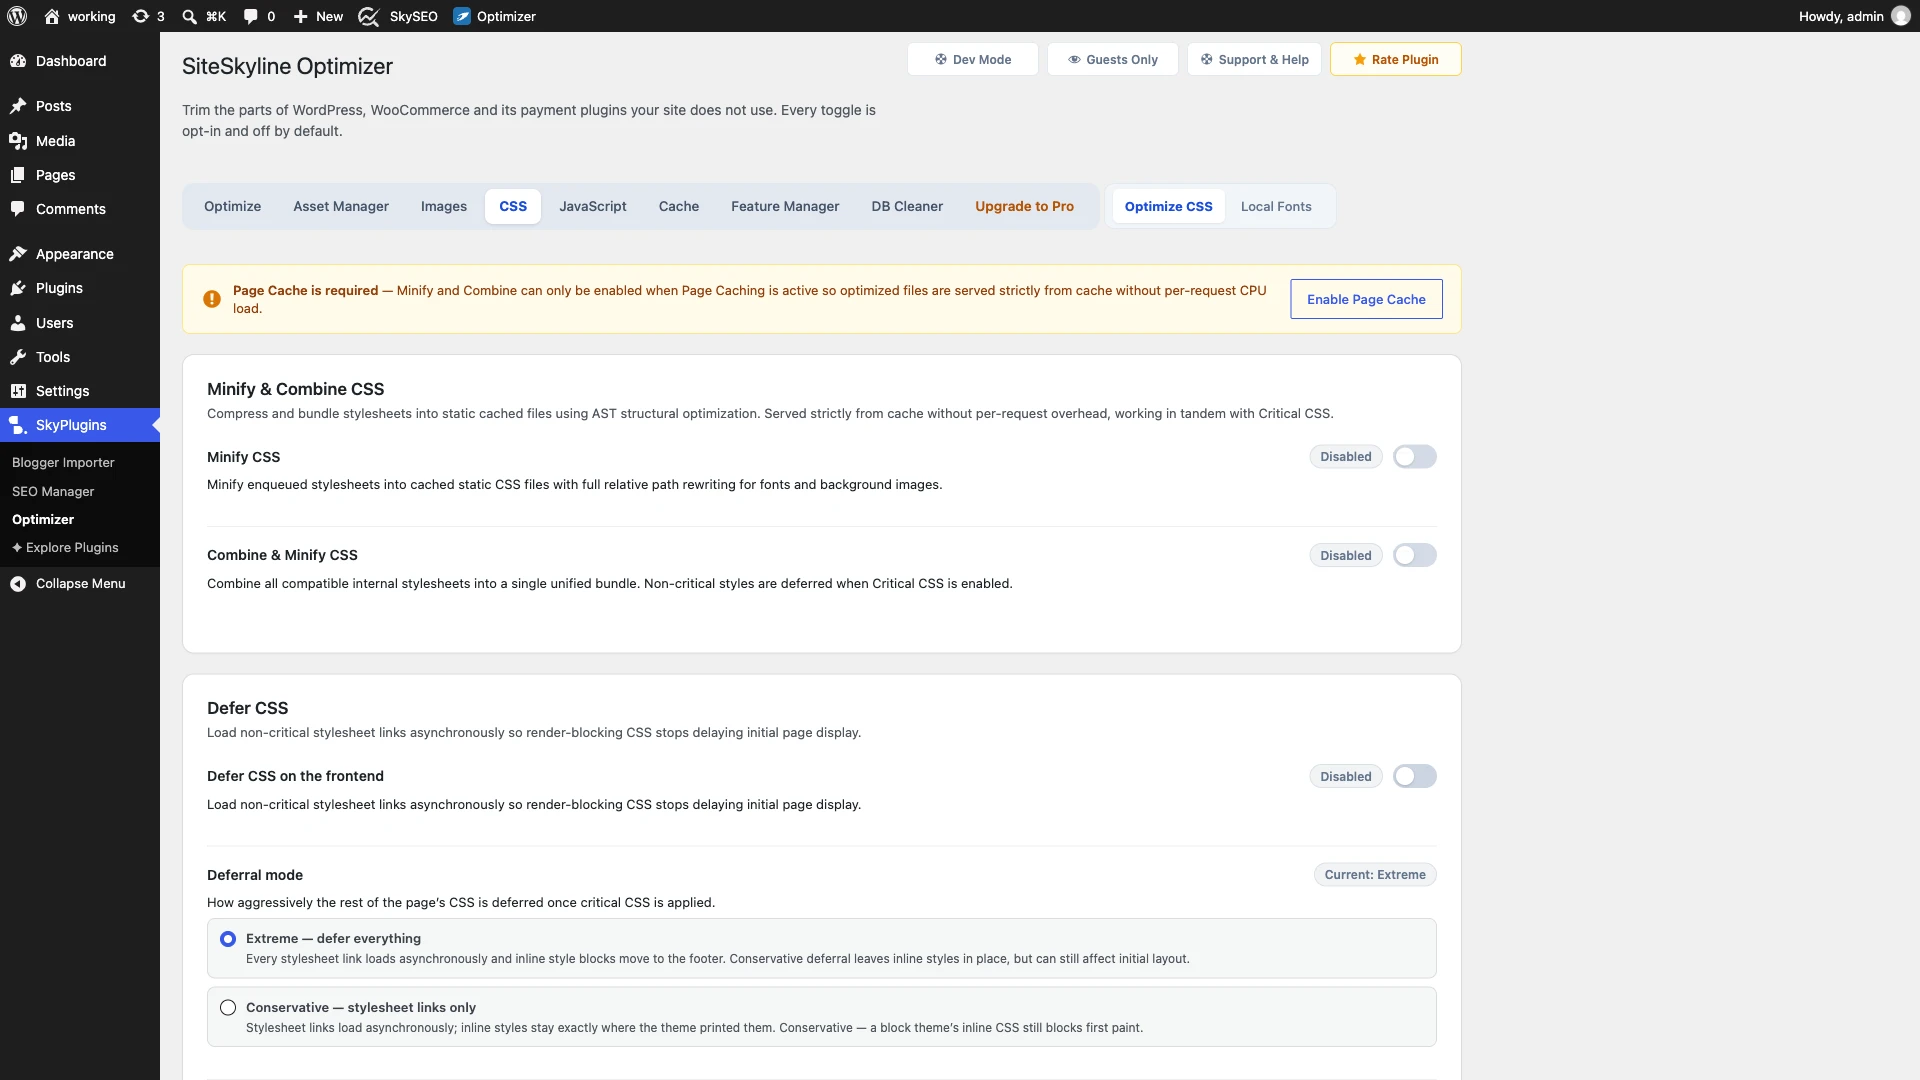
Task: Enable Defer CSS on the frontend switch
Action: click(1415, 777)
